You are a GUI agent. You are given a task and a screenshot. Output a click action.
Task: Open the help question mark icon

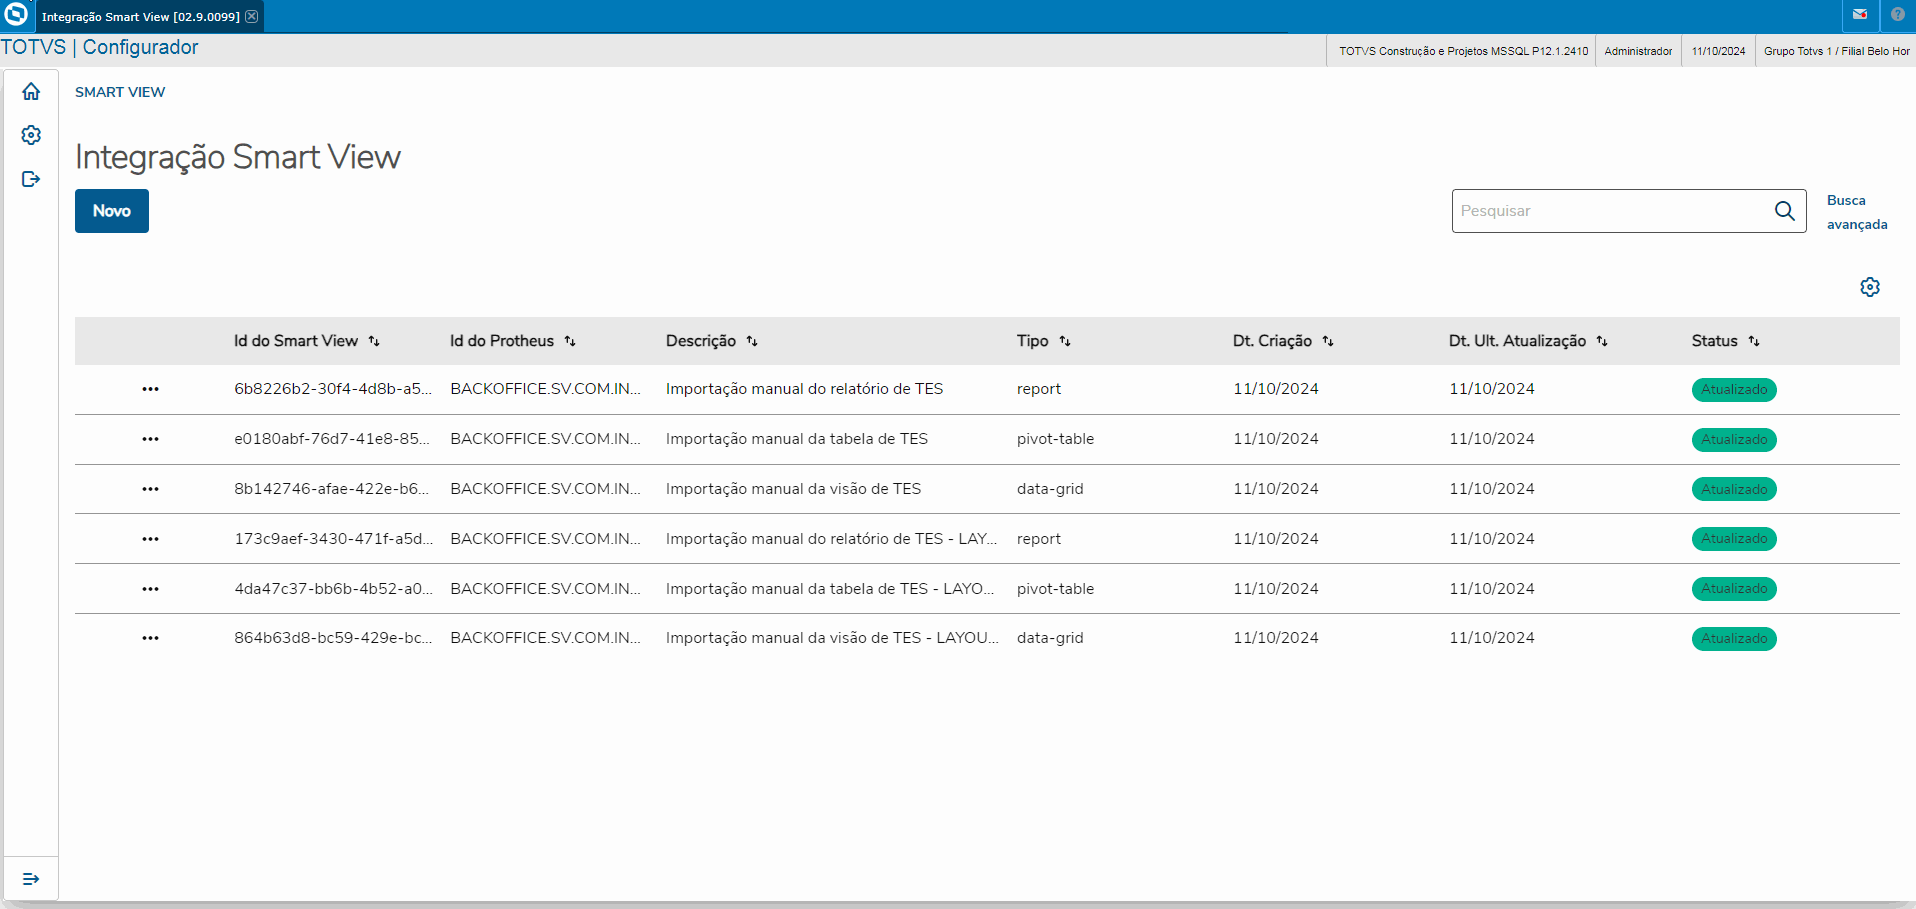coord(1898,15)
